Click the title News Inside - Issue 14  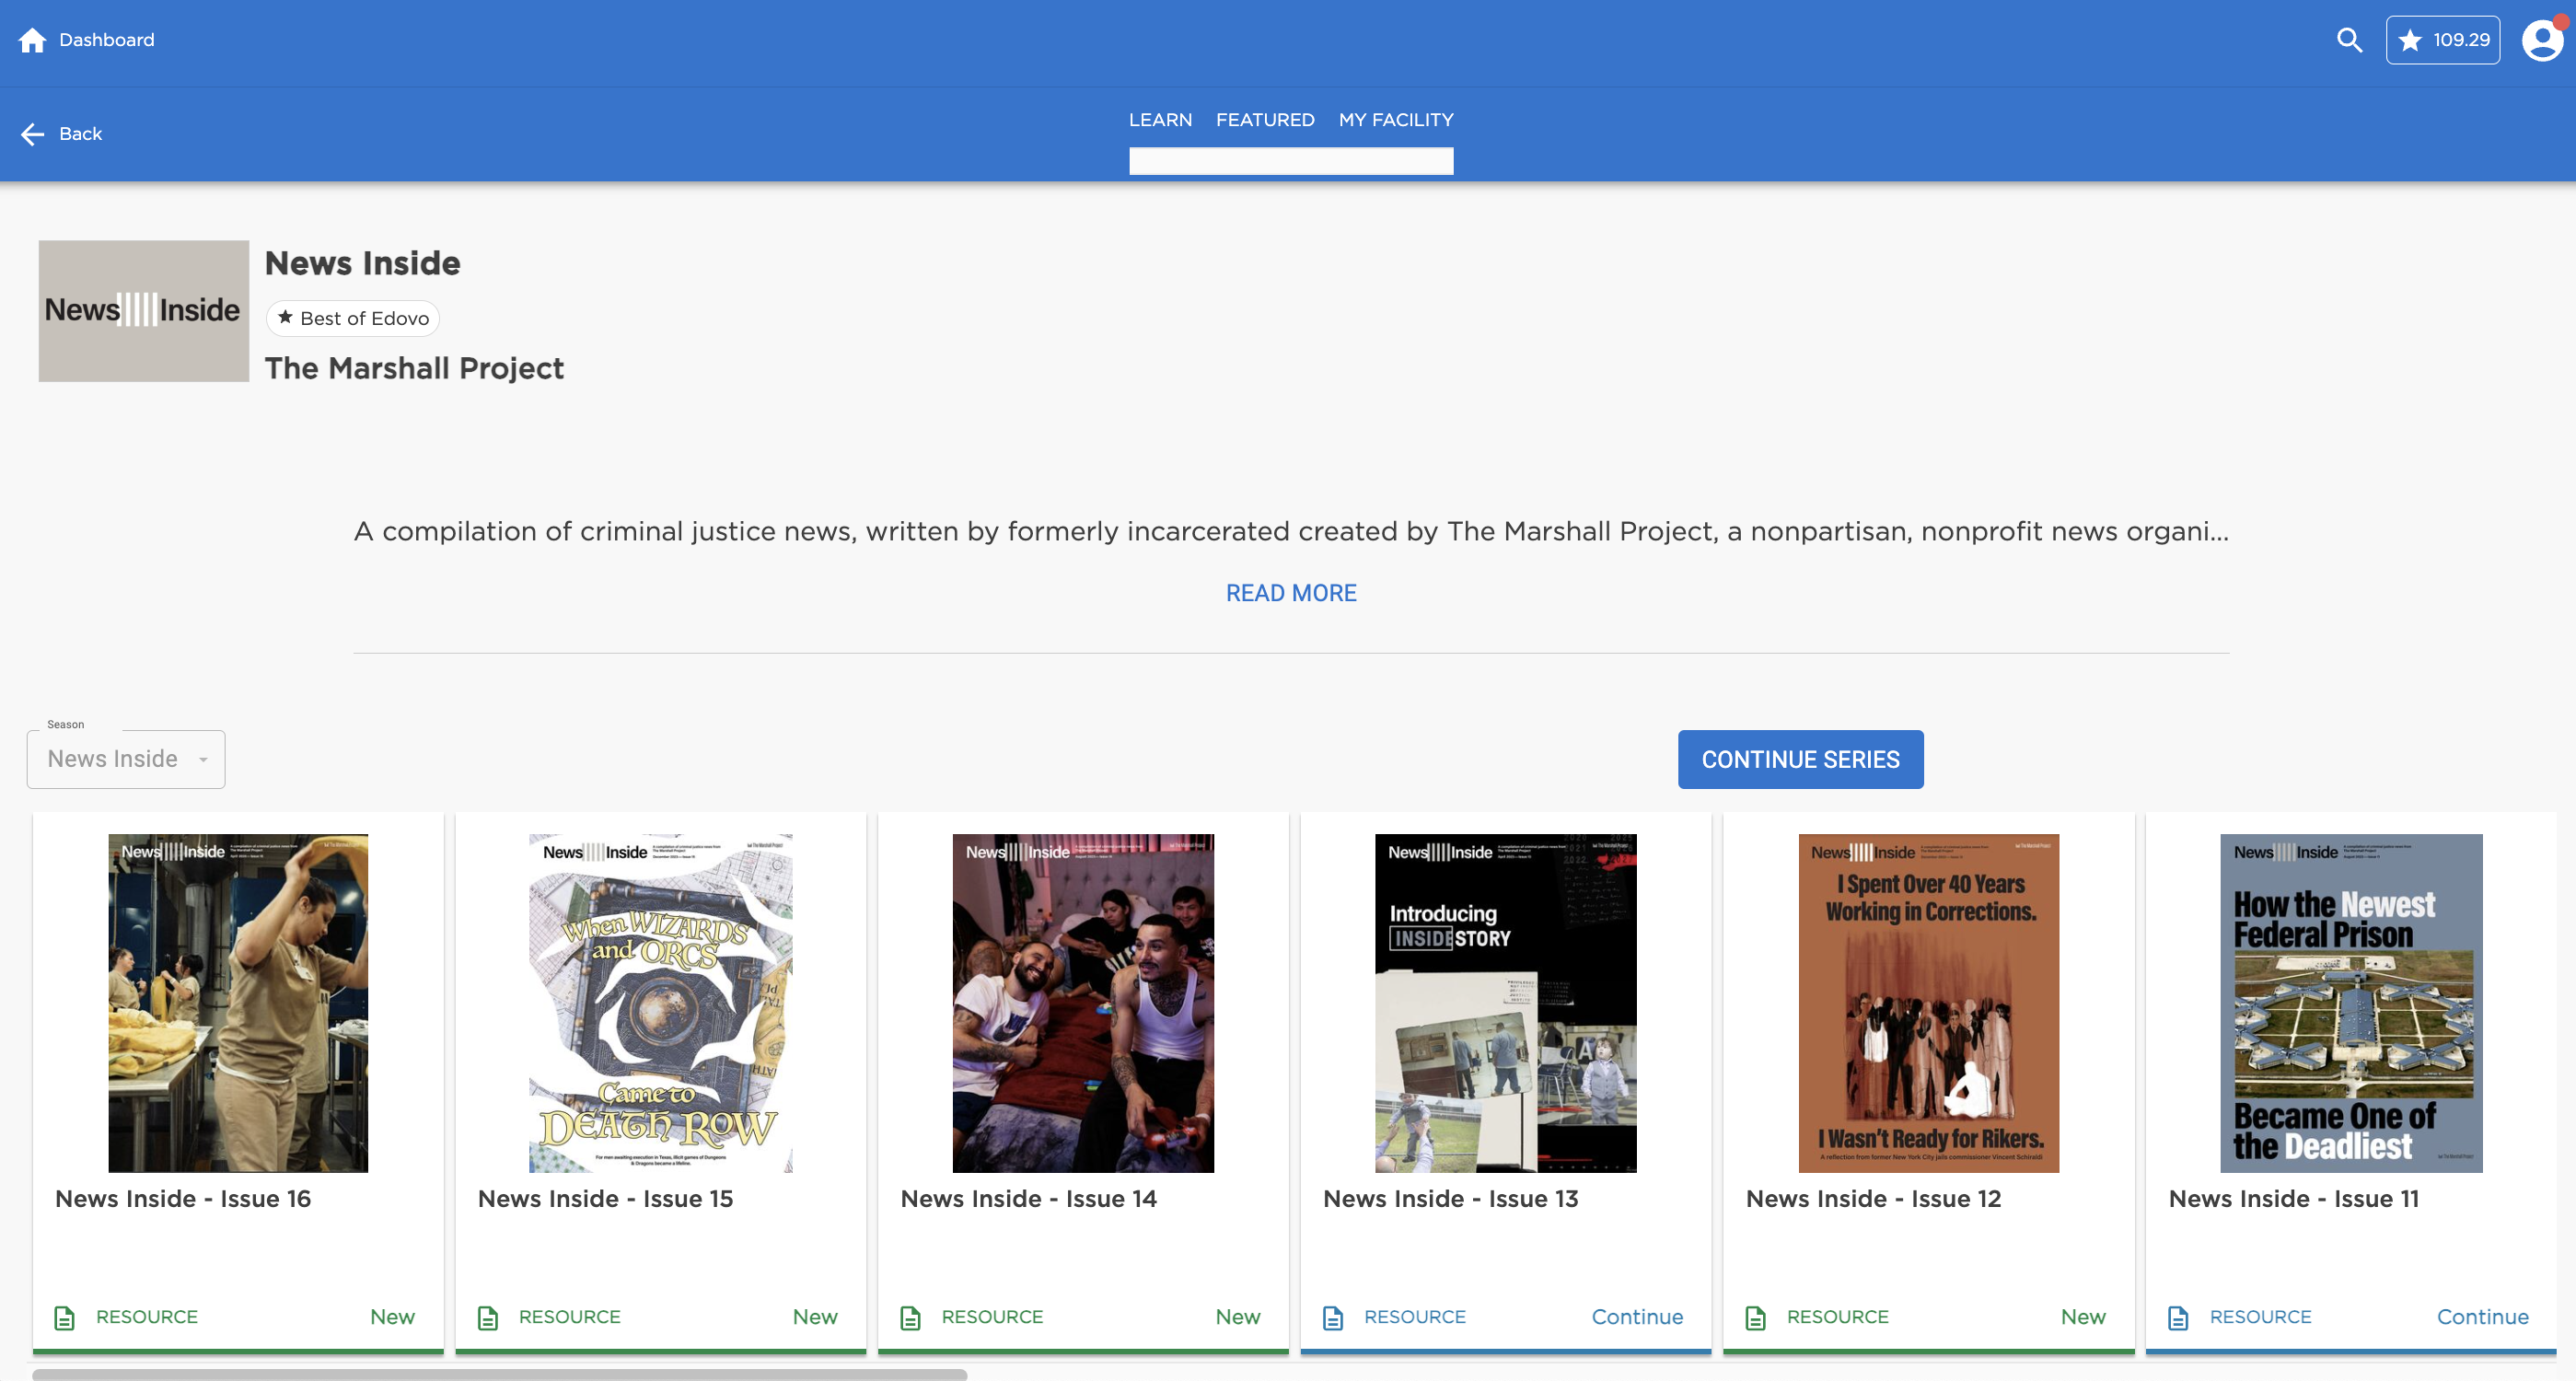(x=1029, y=1198)
